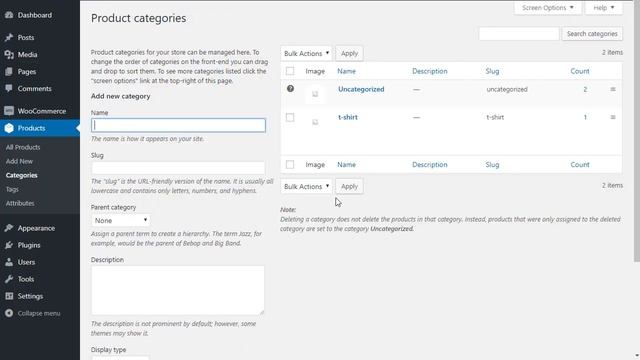Viewport: 640px width, 360px height.
Task: Click into the Description textarea
Action: tap(178, 290)
